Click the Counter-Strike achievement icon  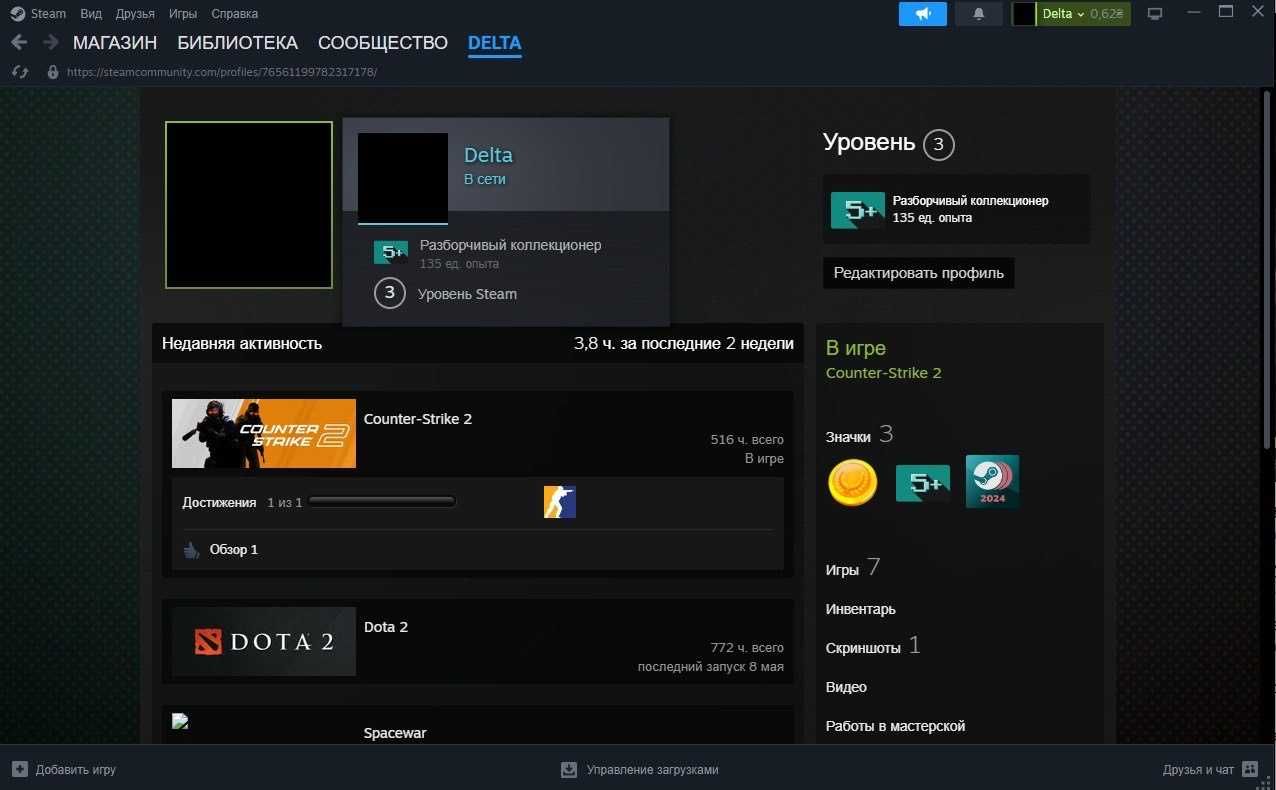560,502
